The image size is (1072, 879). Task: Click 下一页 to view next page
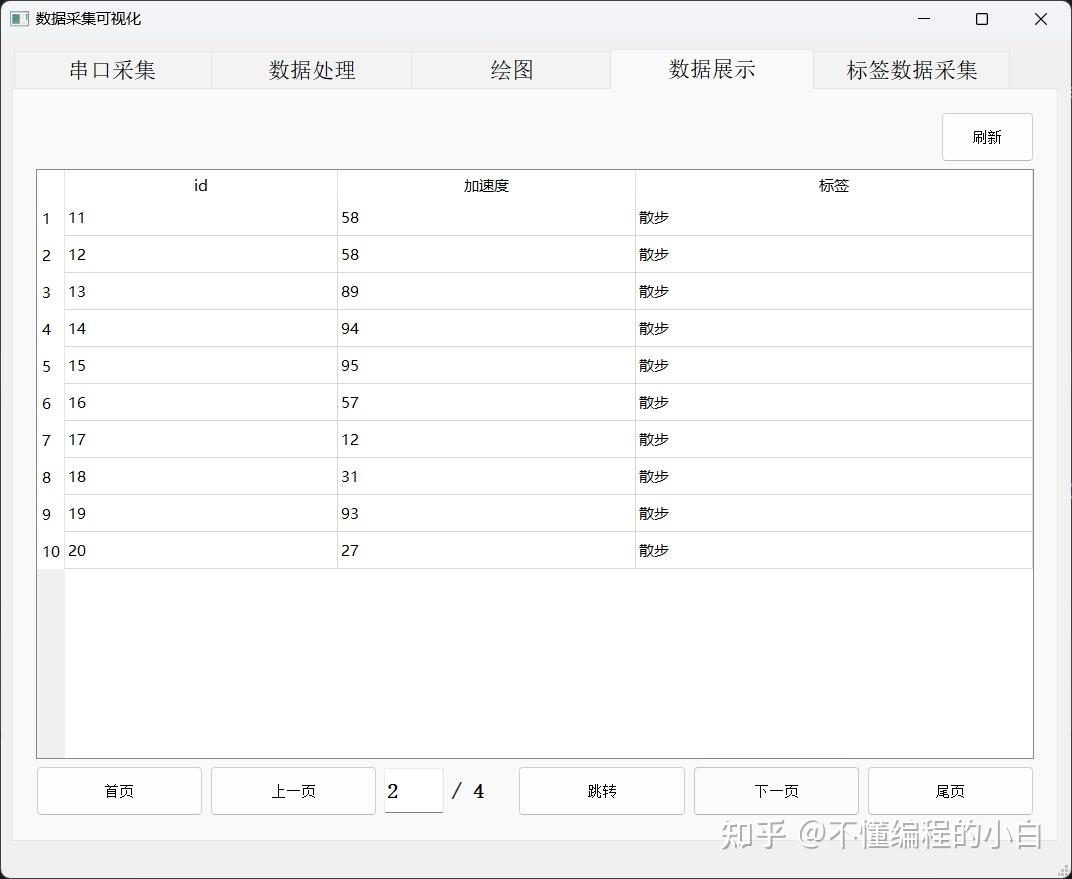tap(776, 791)
